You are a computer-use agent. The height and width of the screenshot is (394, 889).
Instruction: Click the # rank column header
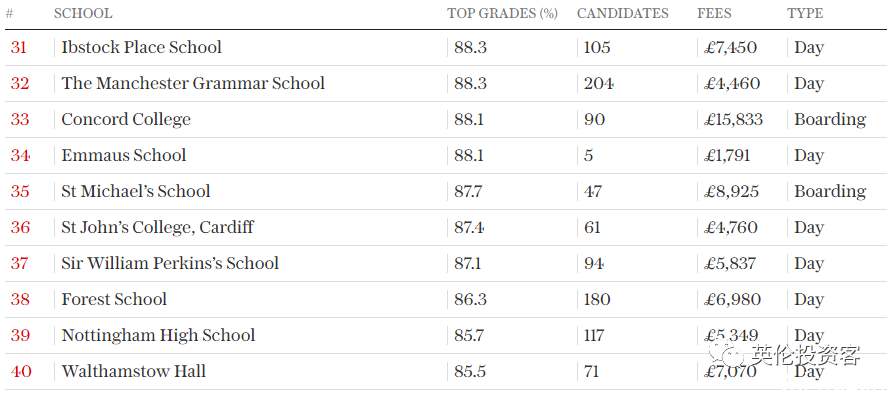tap(9, 14)
